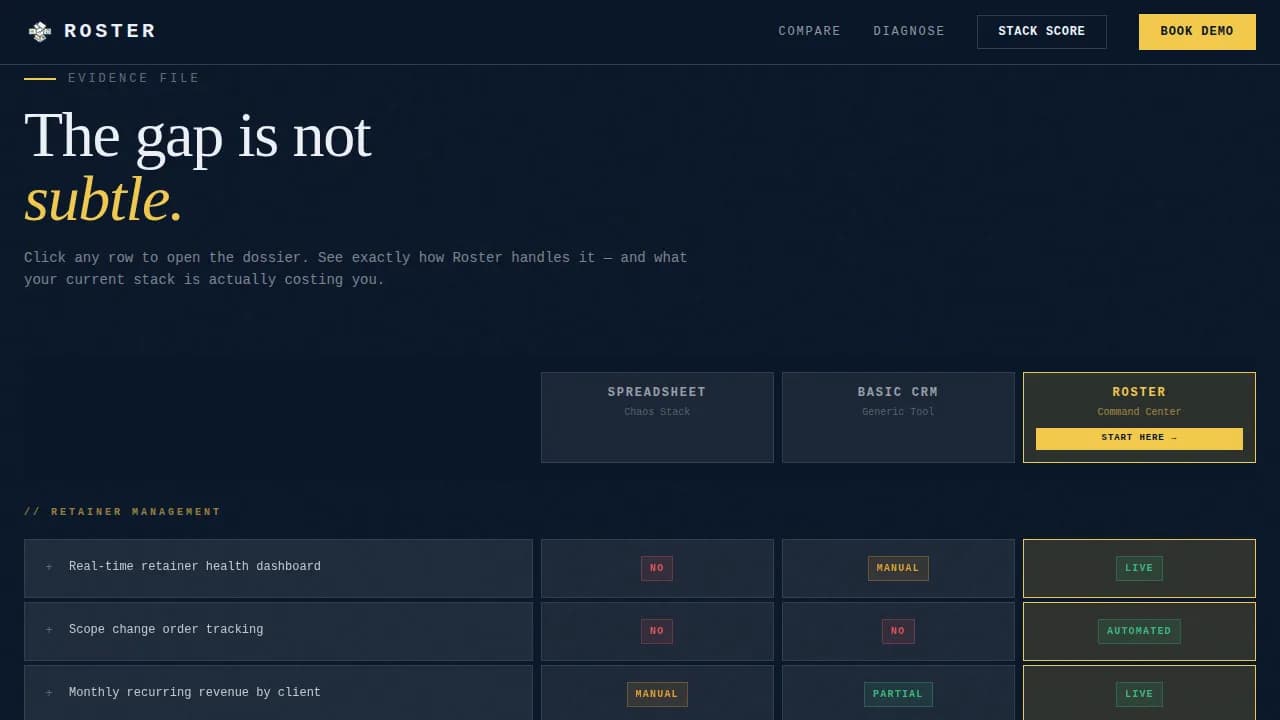Open the Compare nav link

click(x=809, y=31)
